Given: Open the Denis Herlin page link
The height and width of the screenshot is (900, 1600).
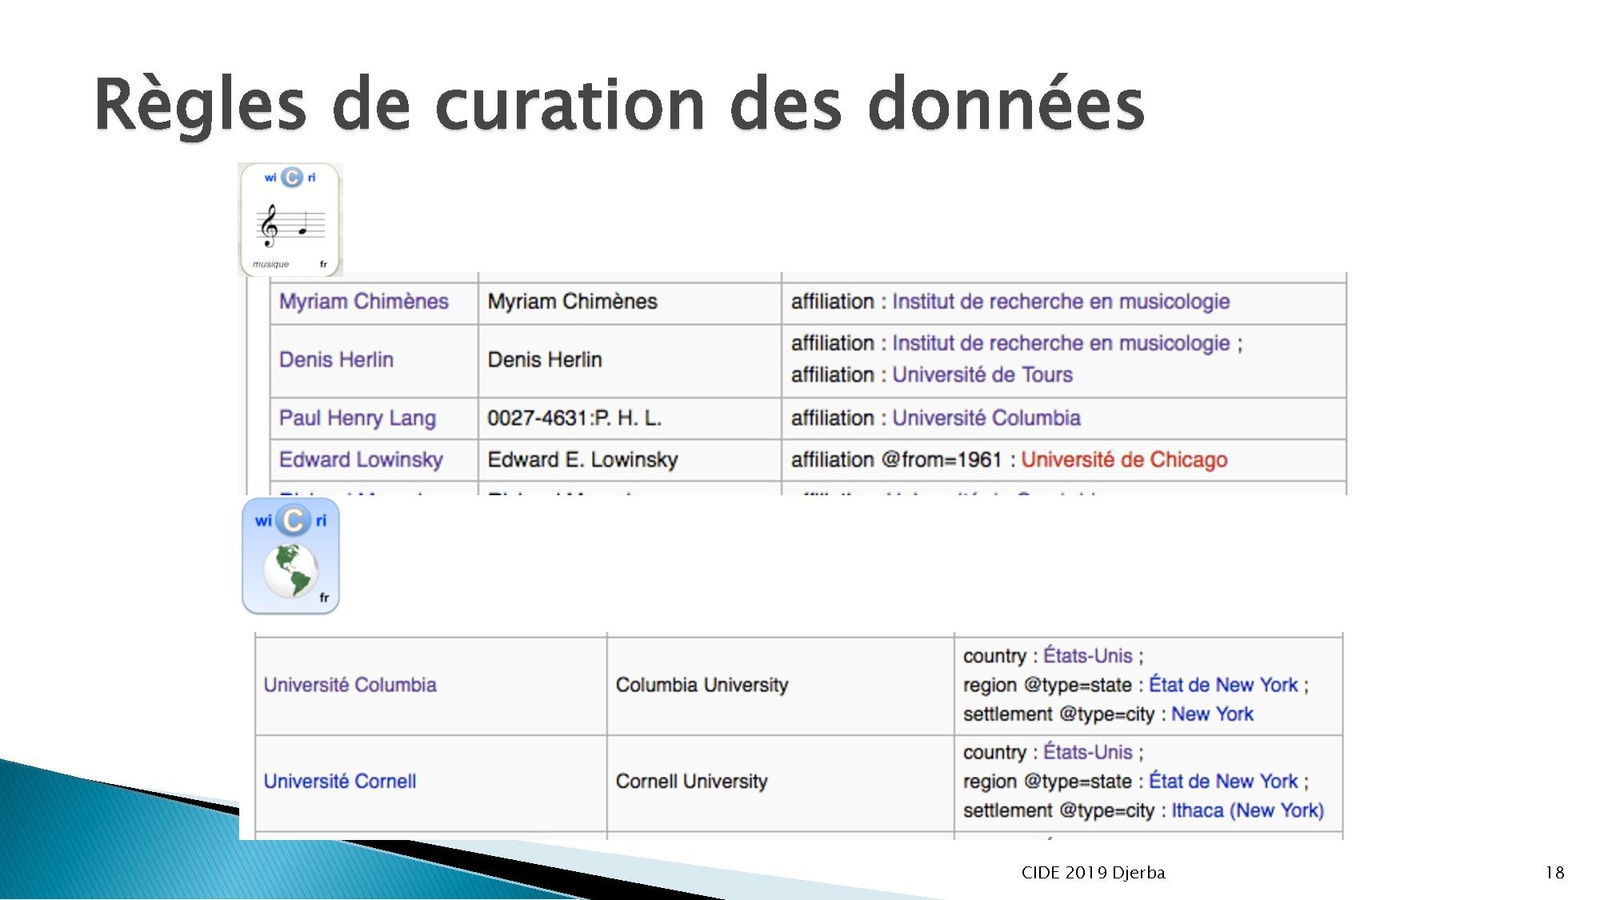Looking at the screenshot, I should pos(336,359).
